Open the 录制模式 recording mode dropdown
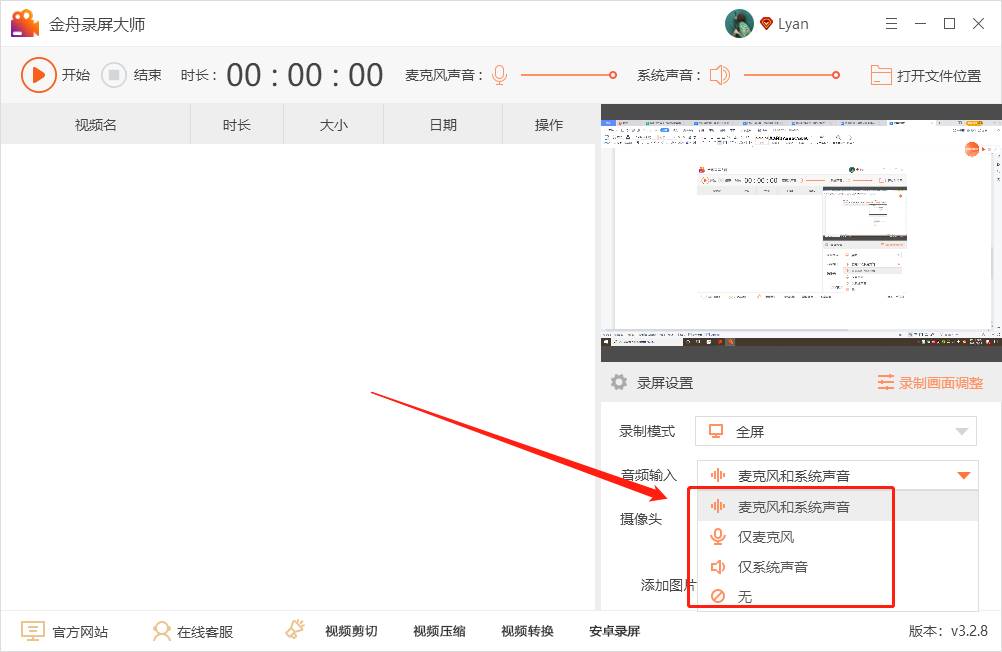This screenshot has height=652, width=1002. click(835, 430)
